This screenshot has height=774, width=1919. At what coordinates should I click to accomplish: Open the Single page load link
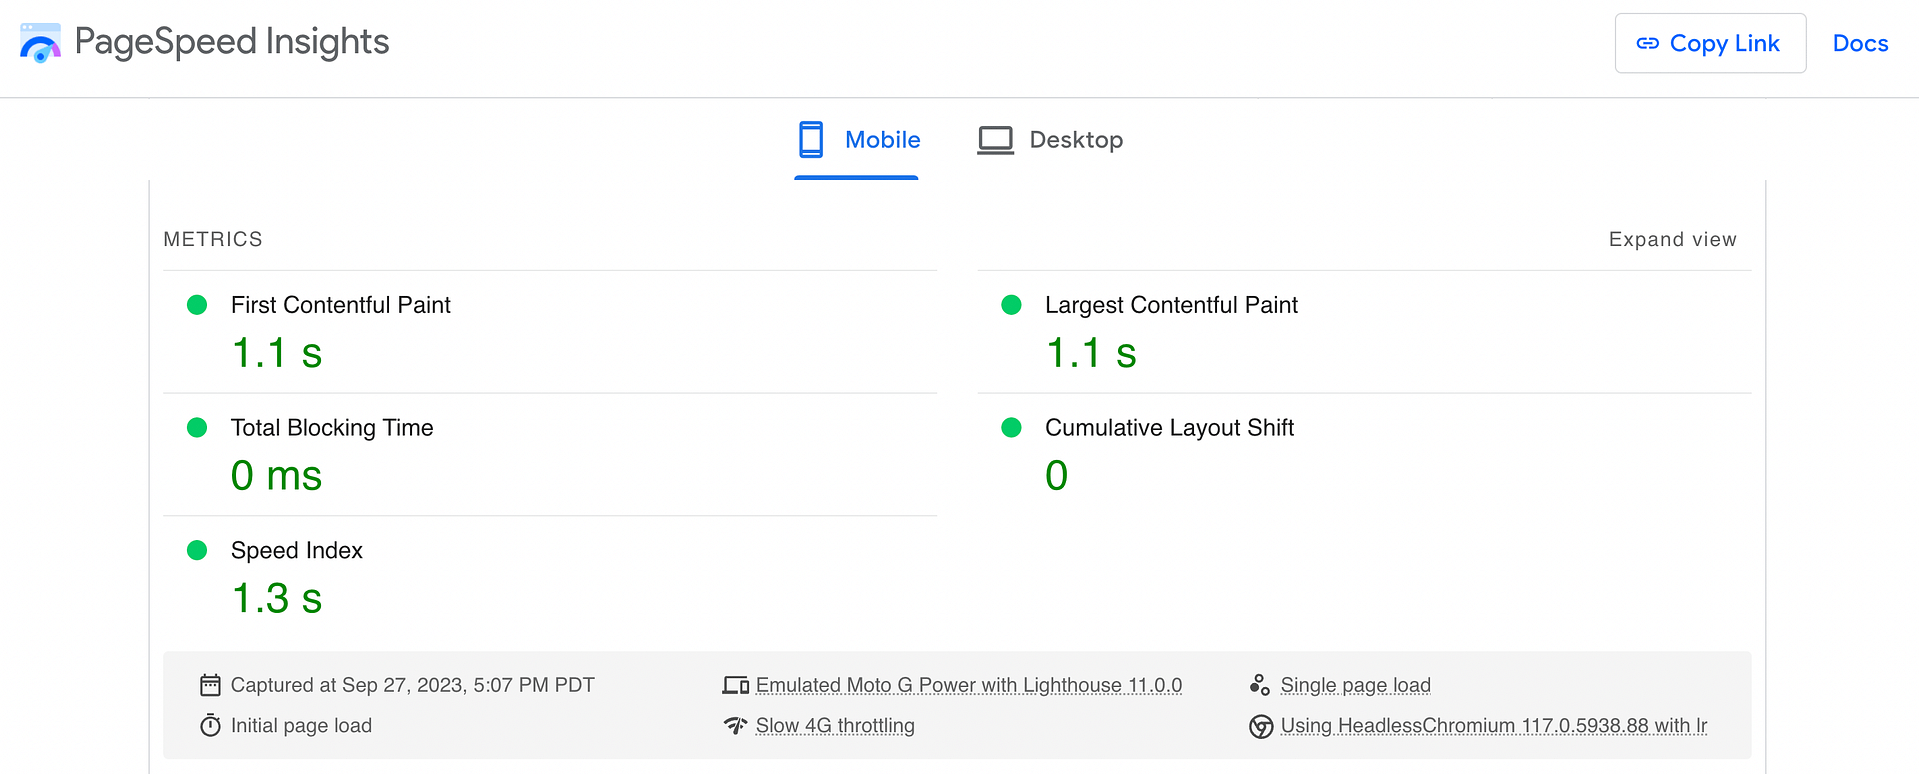(x=1355, y=685)
